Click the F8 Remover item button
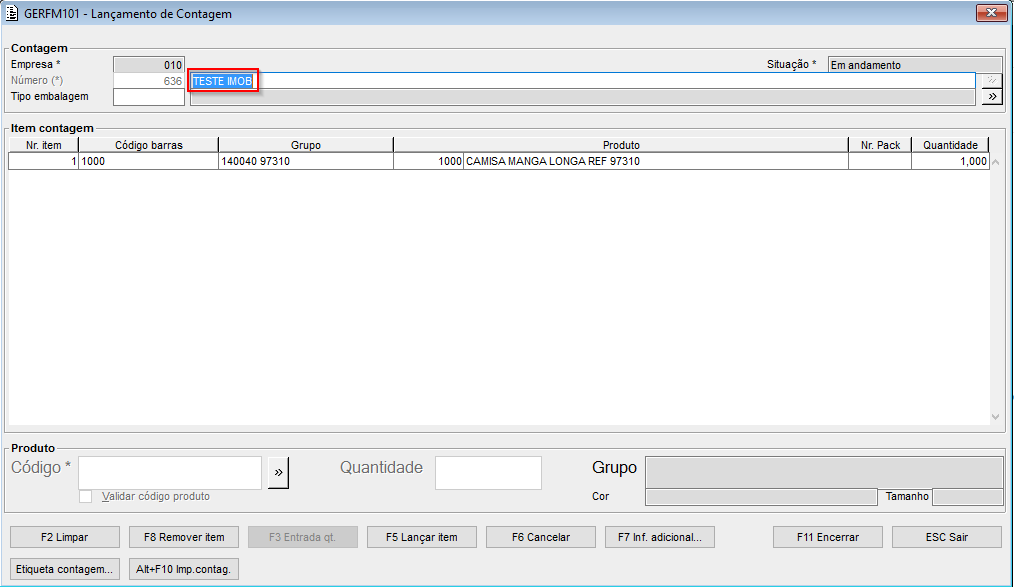The height and width of the screenshot is (587, 1014). tap(184, 537)
